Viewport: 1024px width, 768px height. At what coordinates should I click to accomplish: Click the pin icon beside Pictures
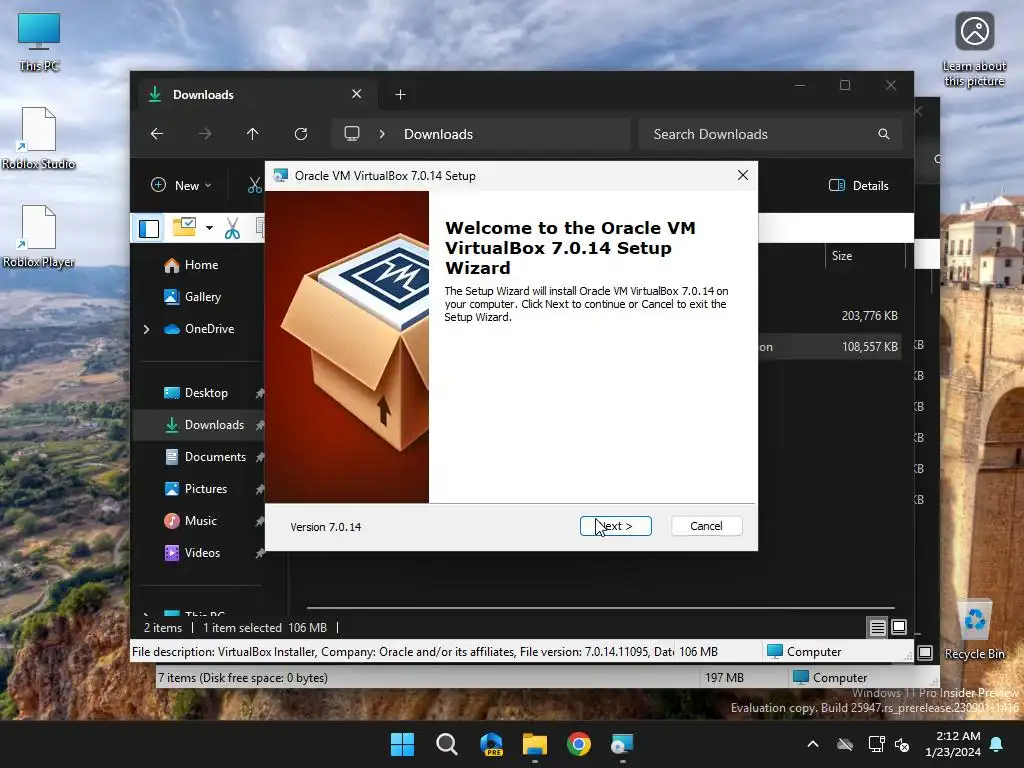coord(259,489)
